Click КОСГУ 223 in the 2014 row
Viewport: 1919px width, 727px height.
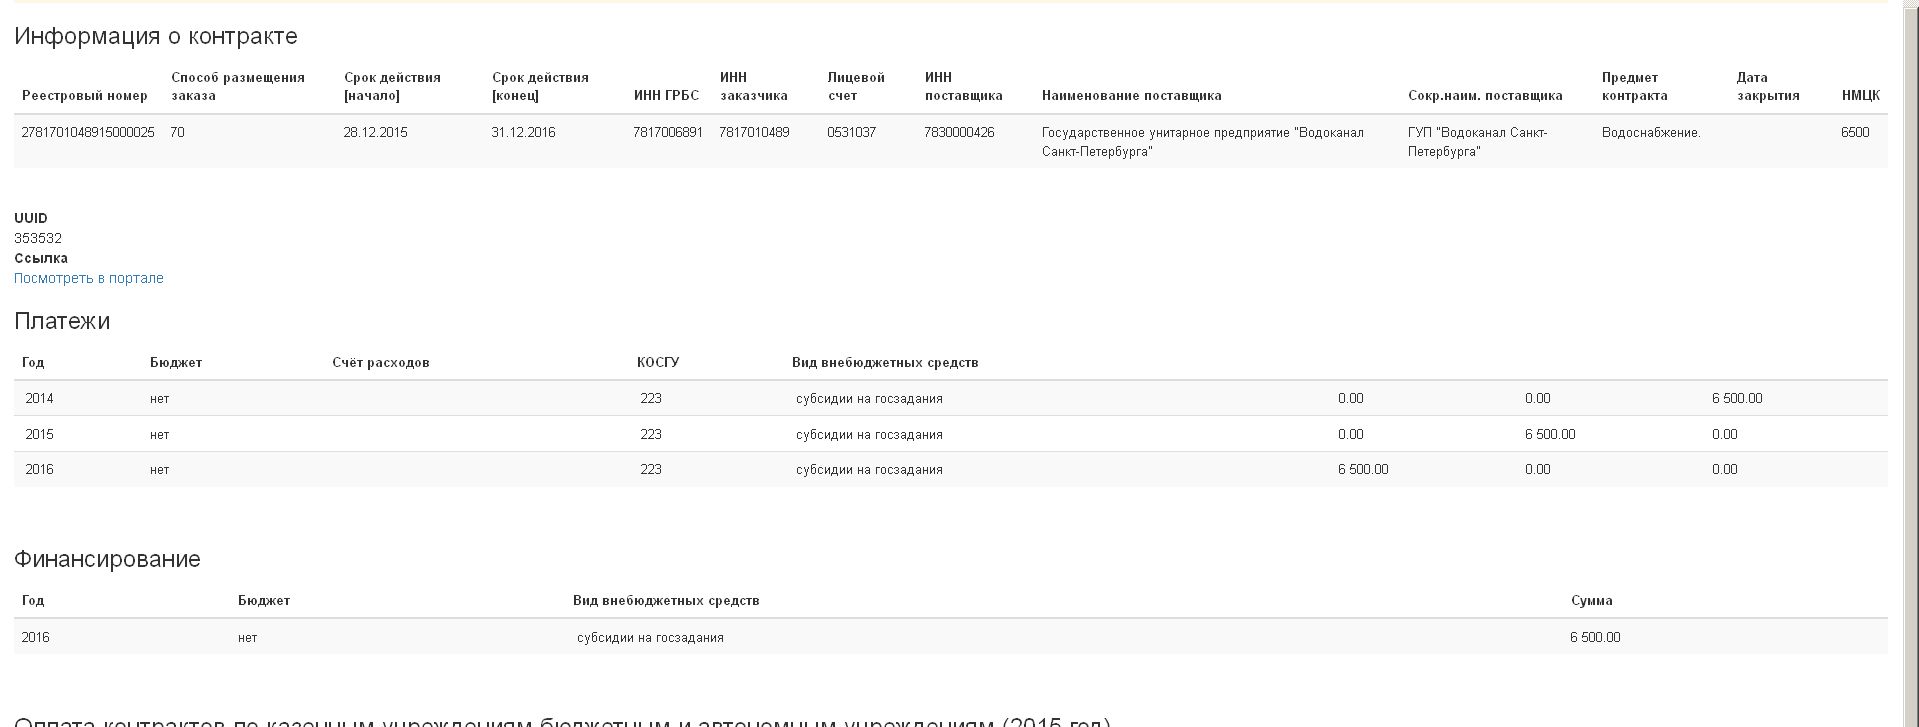(x=651, y=398)
